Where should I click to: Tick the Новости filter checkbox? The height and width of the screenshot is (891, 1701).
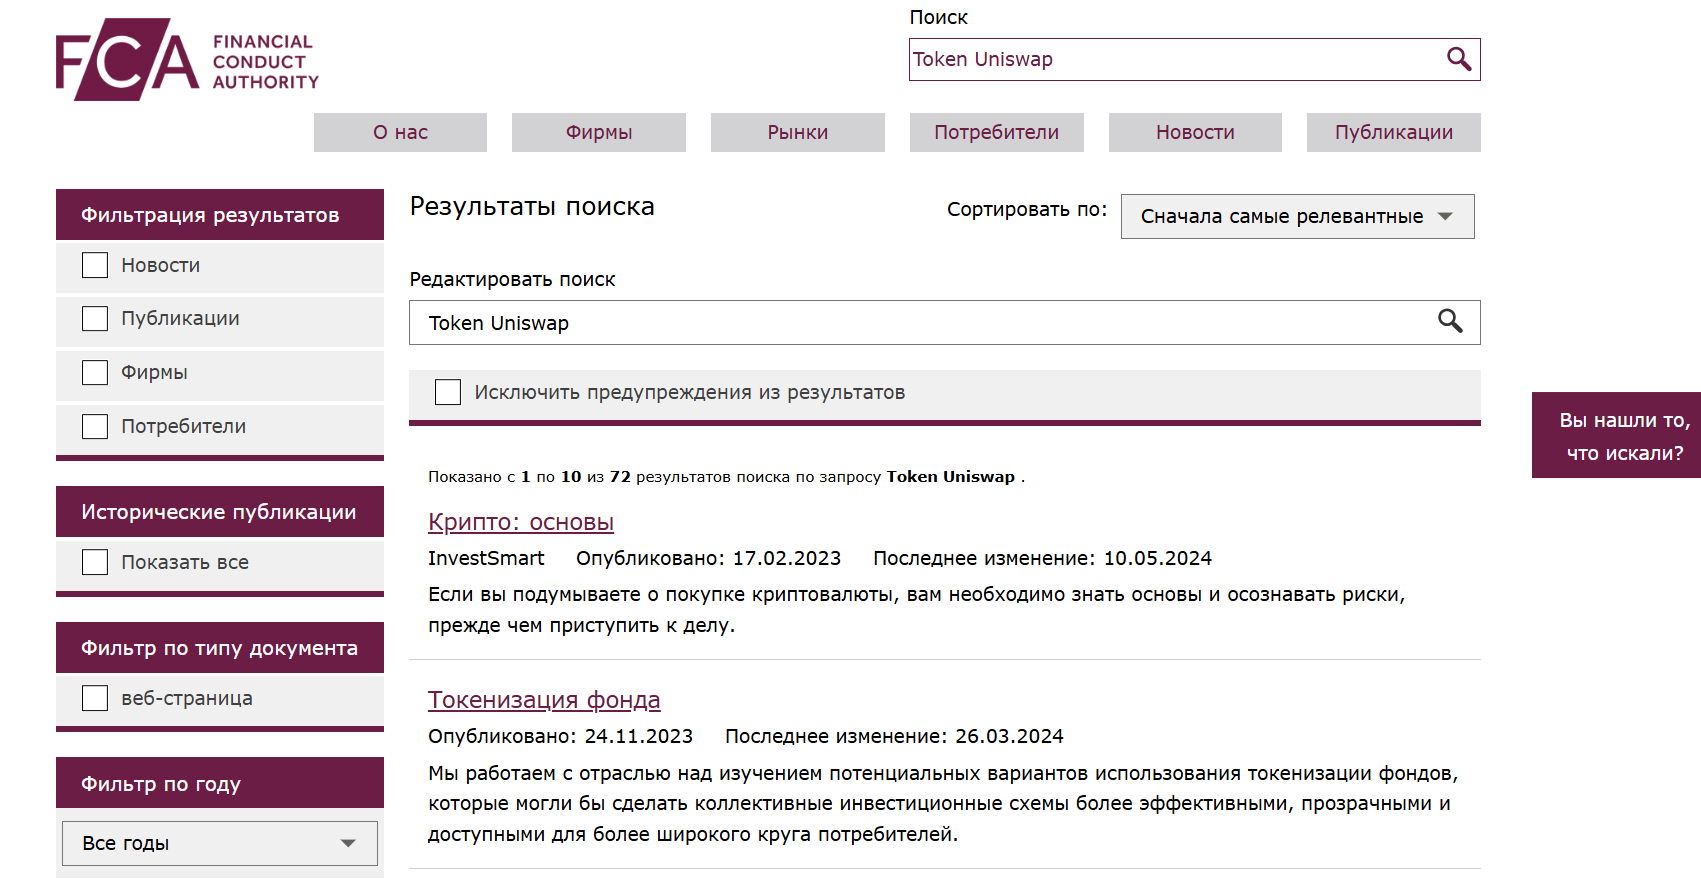(95, 265)
